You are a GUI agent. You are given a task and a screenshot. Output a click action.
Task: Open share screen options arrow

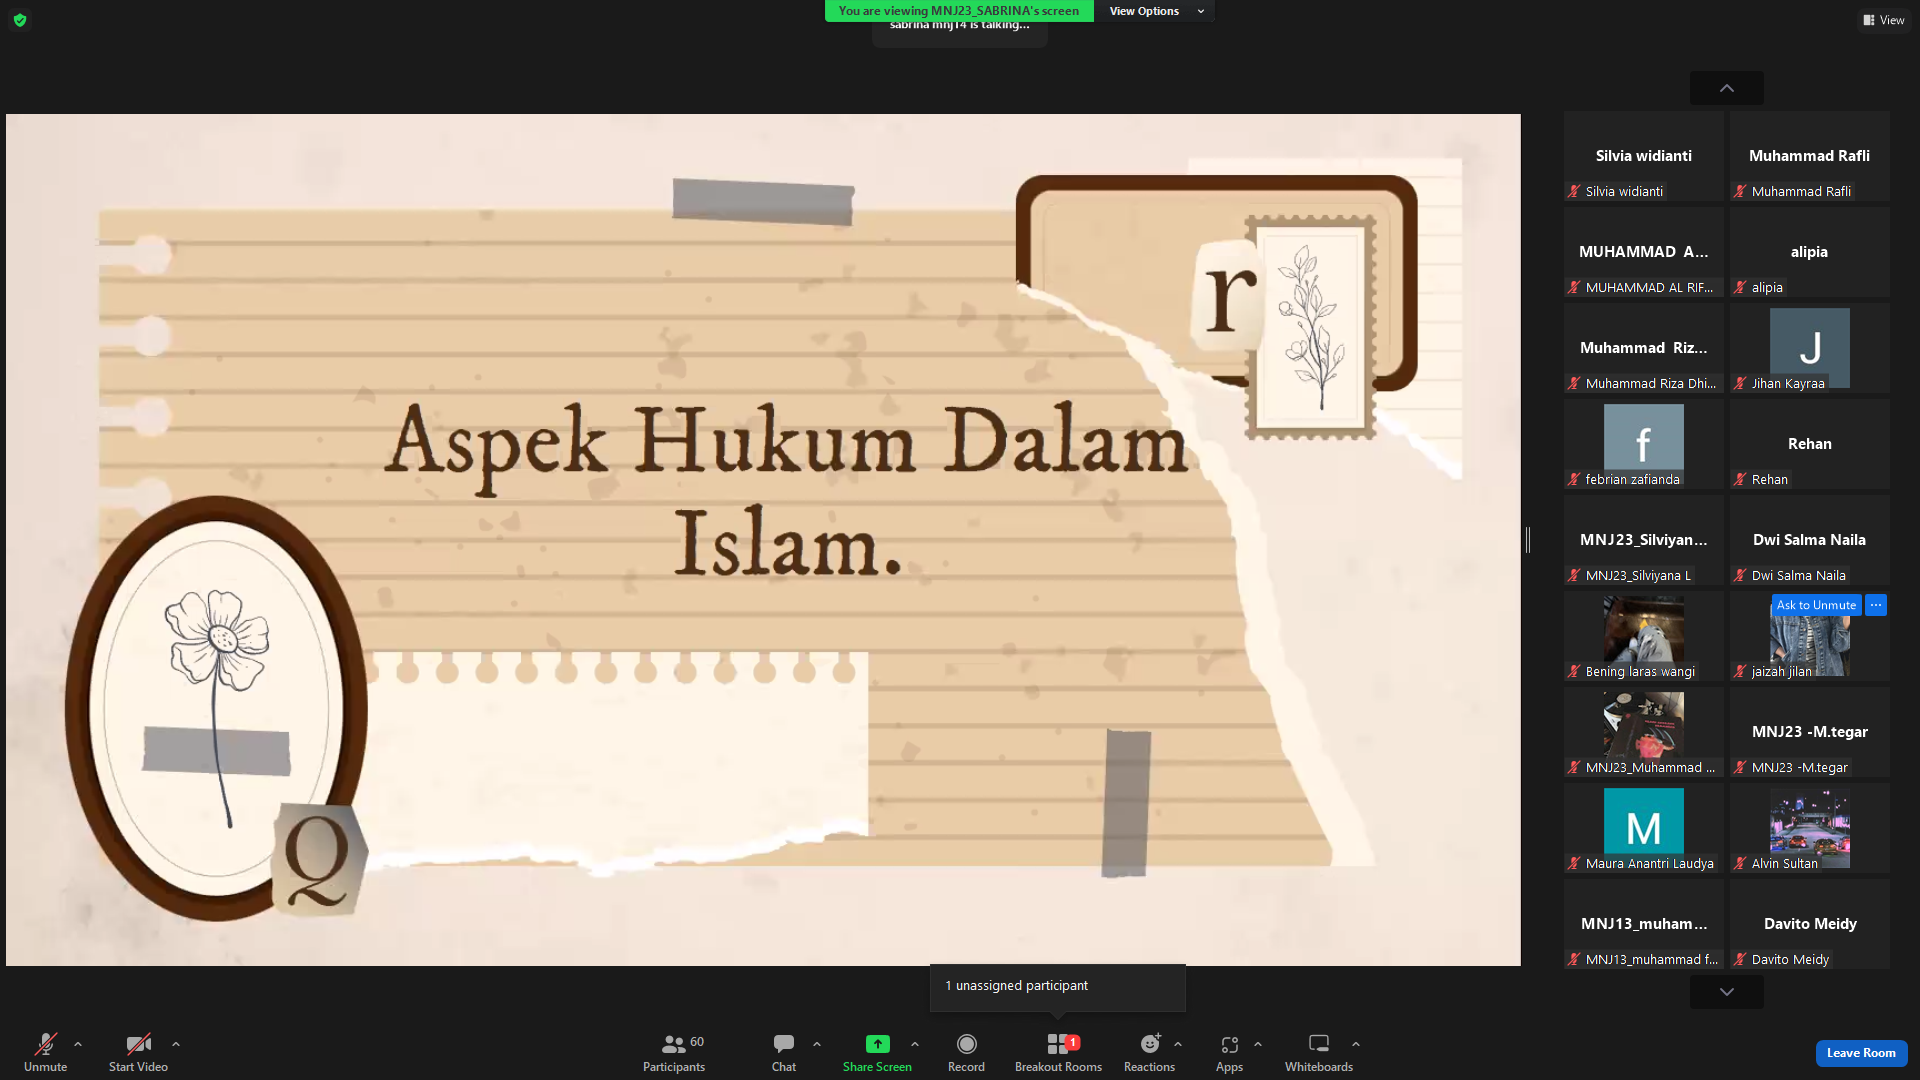click(915, 1044)
